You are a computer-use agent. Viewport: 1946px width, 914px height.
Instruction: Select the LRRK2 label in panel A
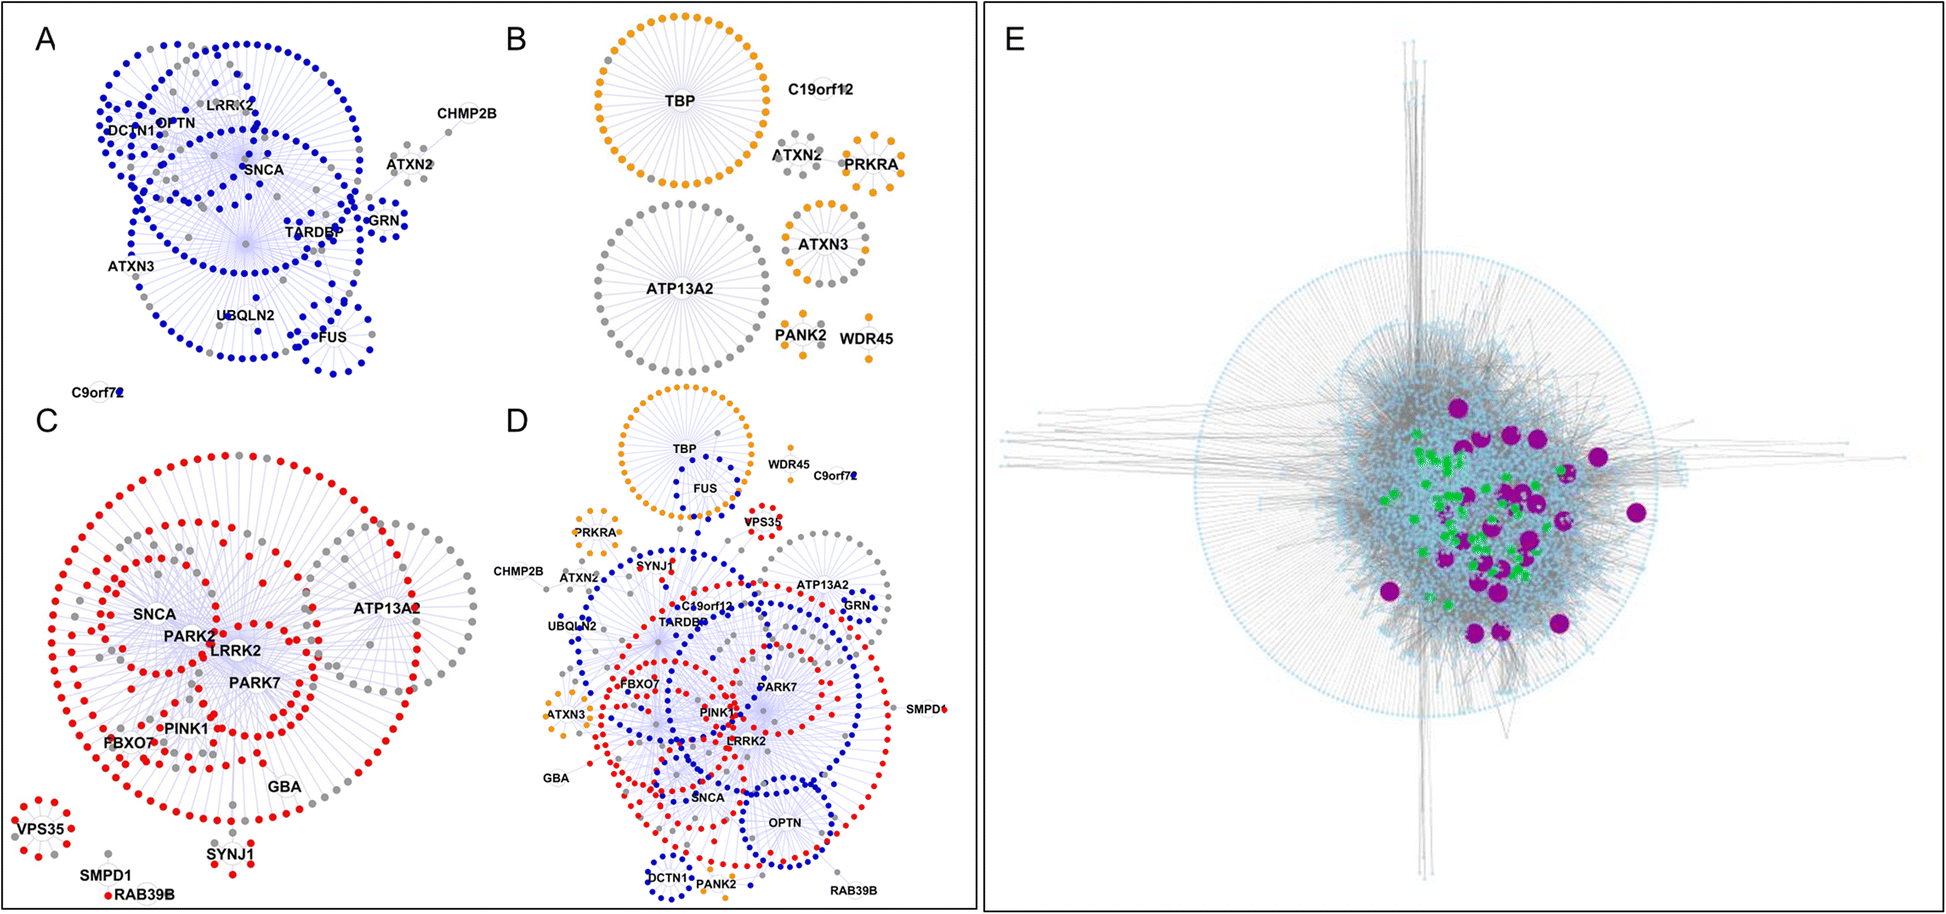pyautogui.click(x=231, y=105)
